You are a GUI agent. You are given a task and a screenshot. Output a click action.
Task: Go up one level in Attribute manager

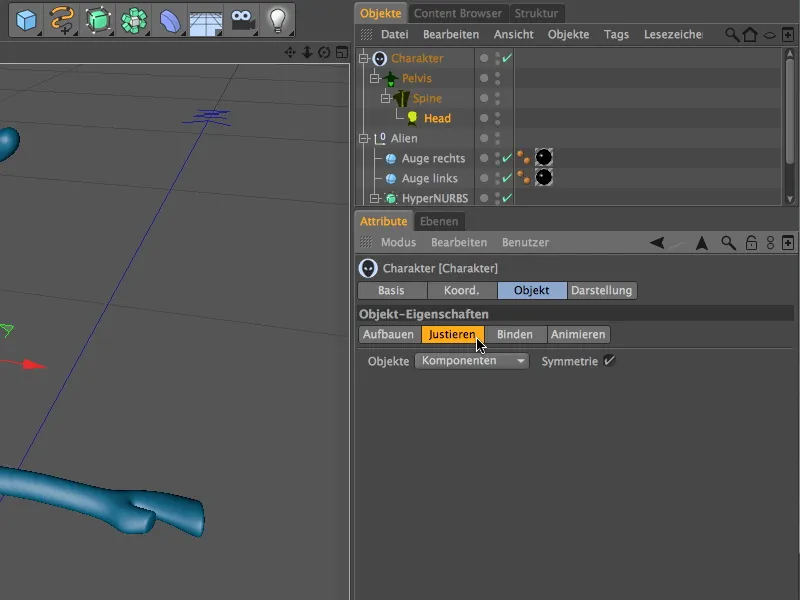702,243
